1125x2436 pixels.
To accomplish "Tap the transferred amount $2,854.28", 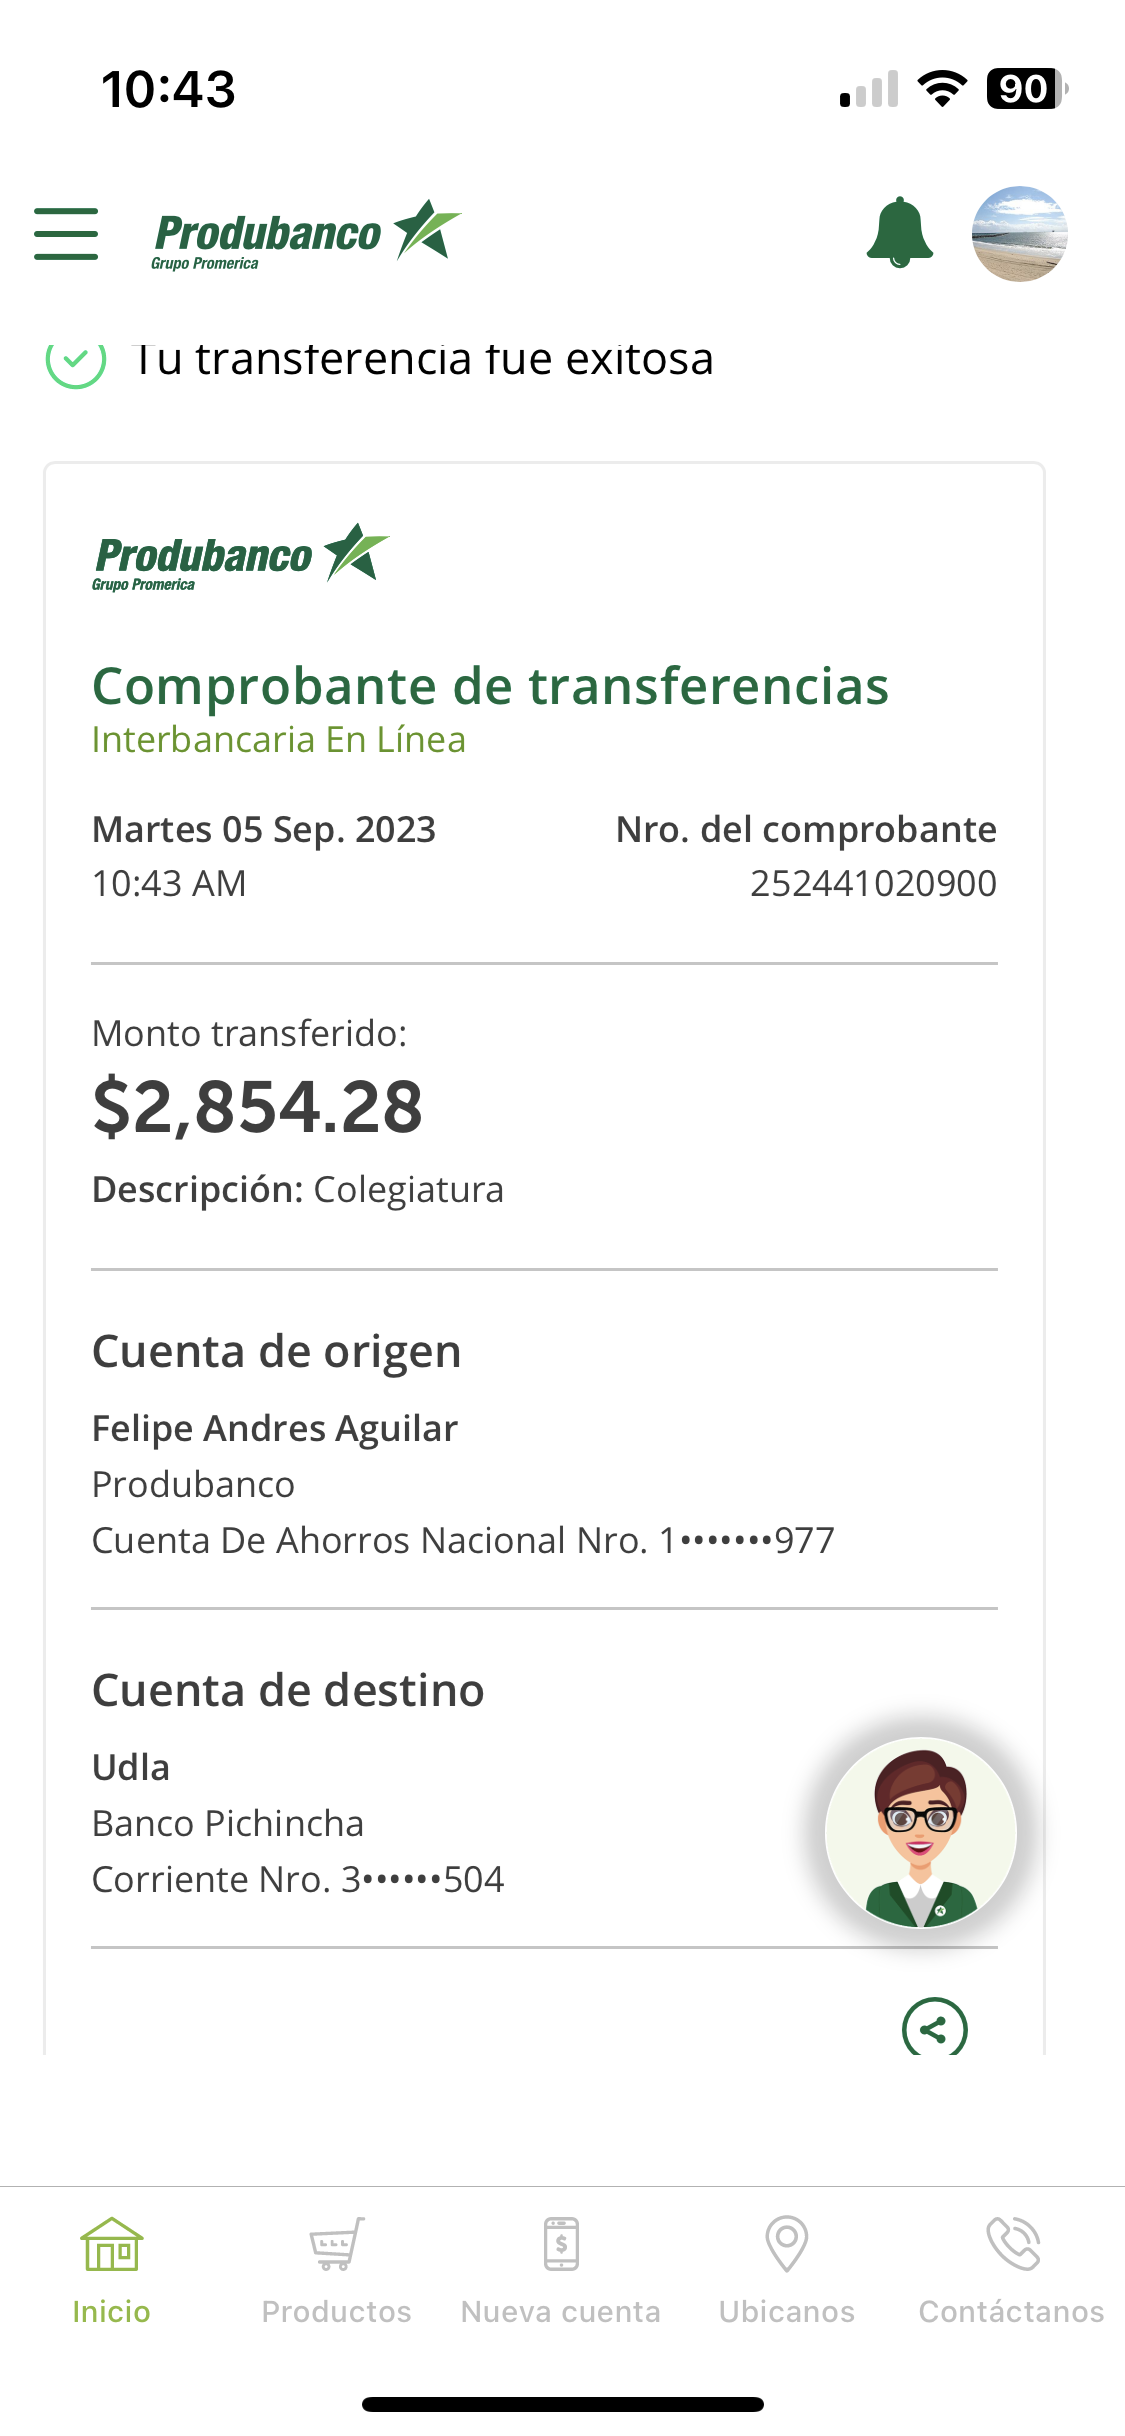I will [x=258, y=1108].
